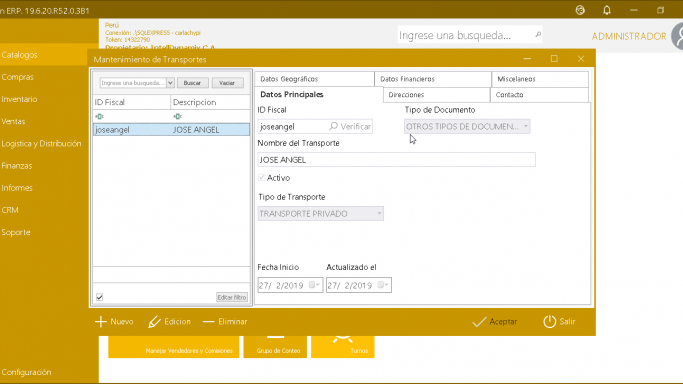Switch to Datos Financieros tab

coord(433,79)
